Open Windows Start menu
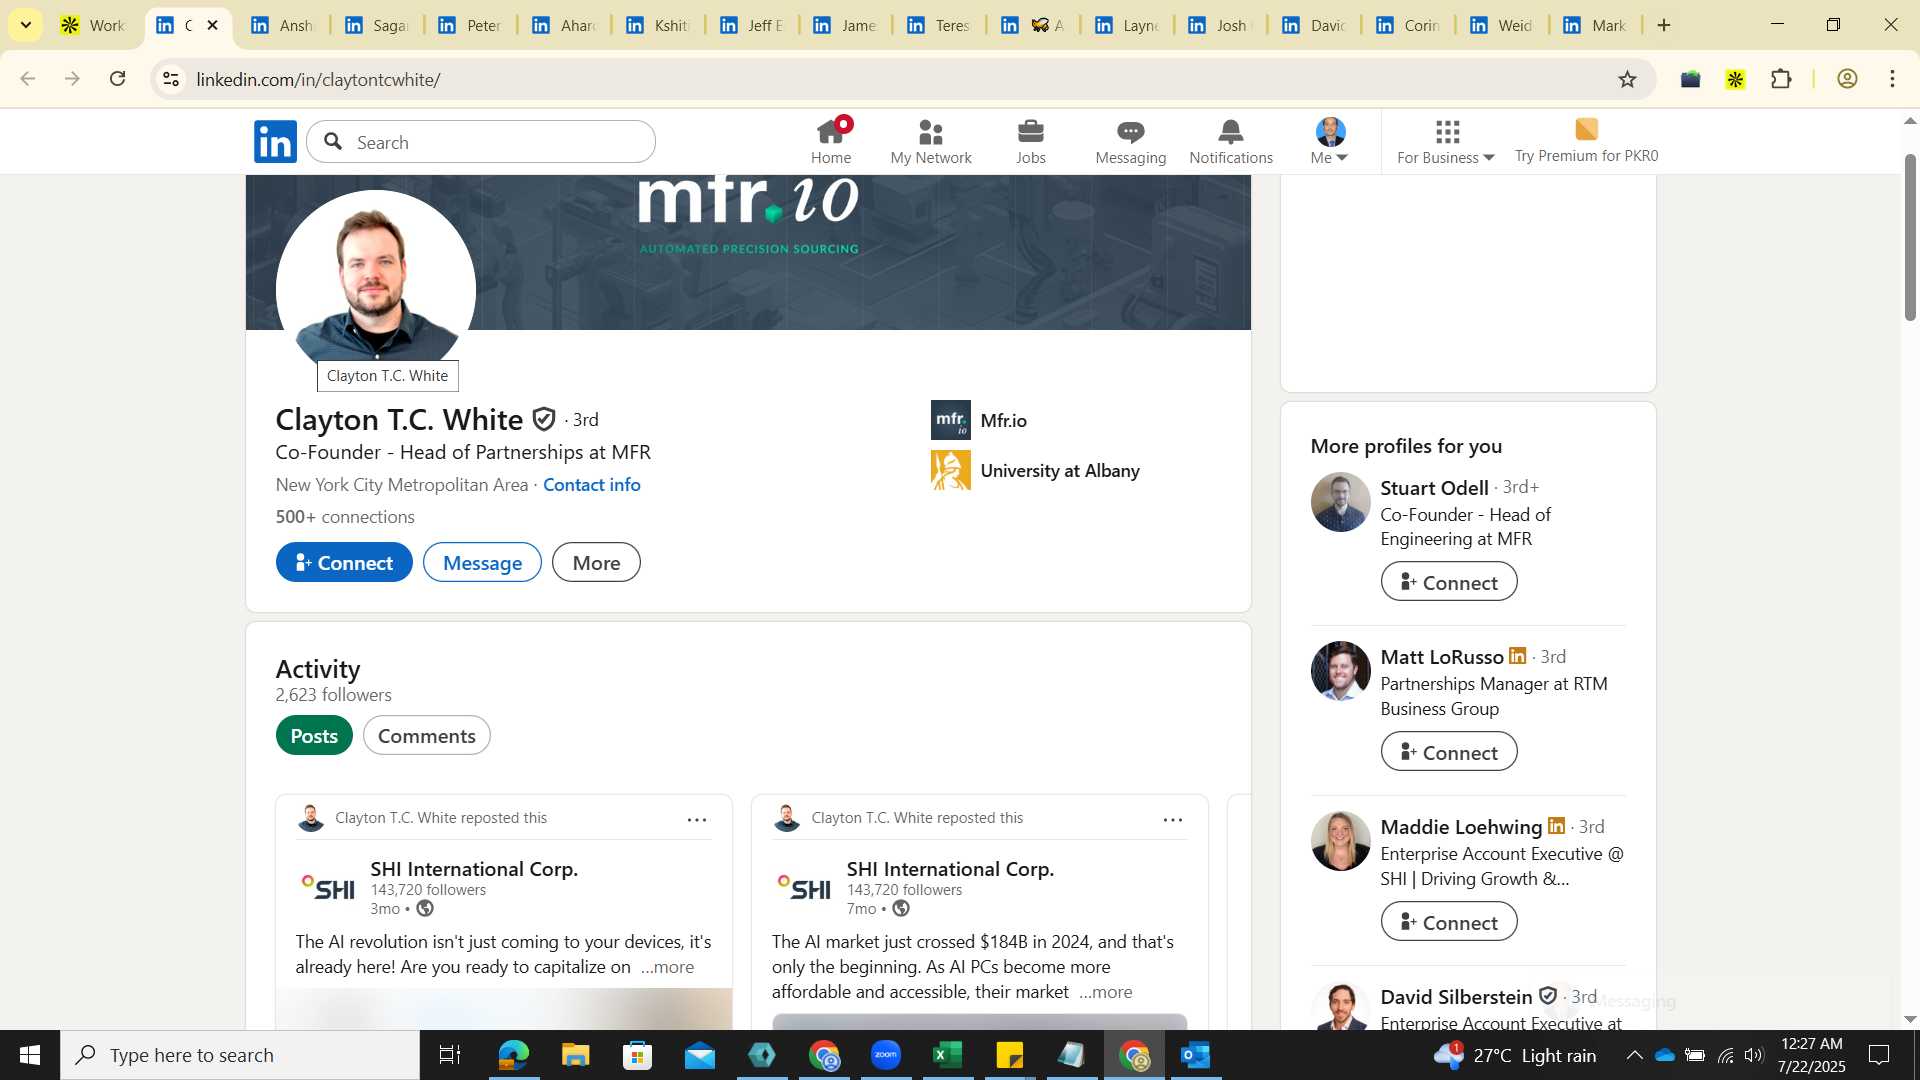This screenshot has height=1080, width=1920. pos(30,1055)
